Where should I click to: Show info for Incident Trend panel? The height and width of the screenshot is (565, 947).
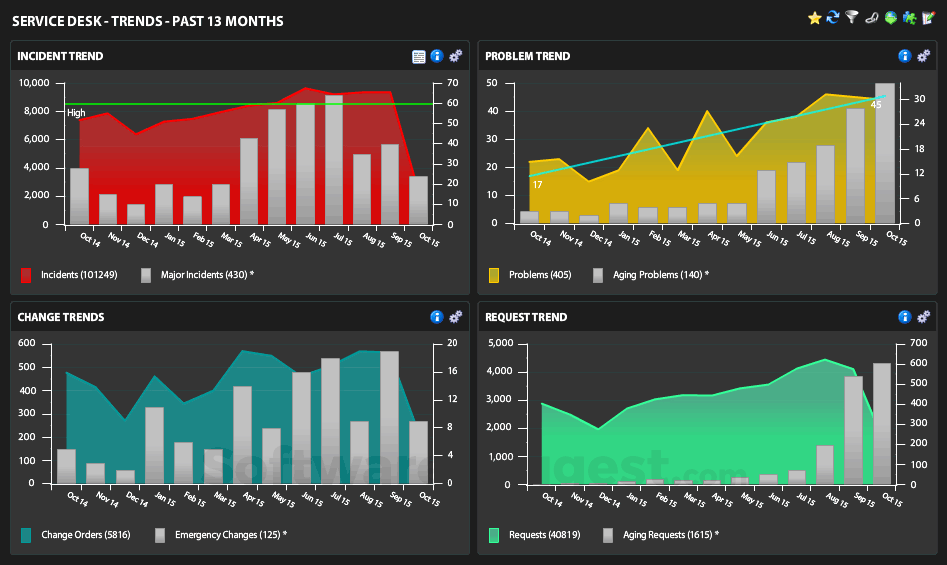pyautogui.click(x=437, y=56)
